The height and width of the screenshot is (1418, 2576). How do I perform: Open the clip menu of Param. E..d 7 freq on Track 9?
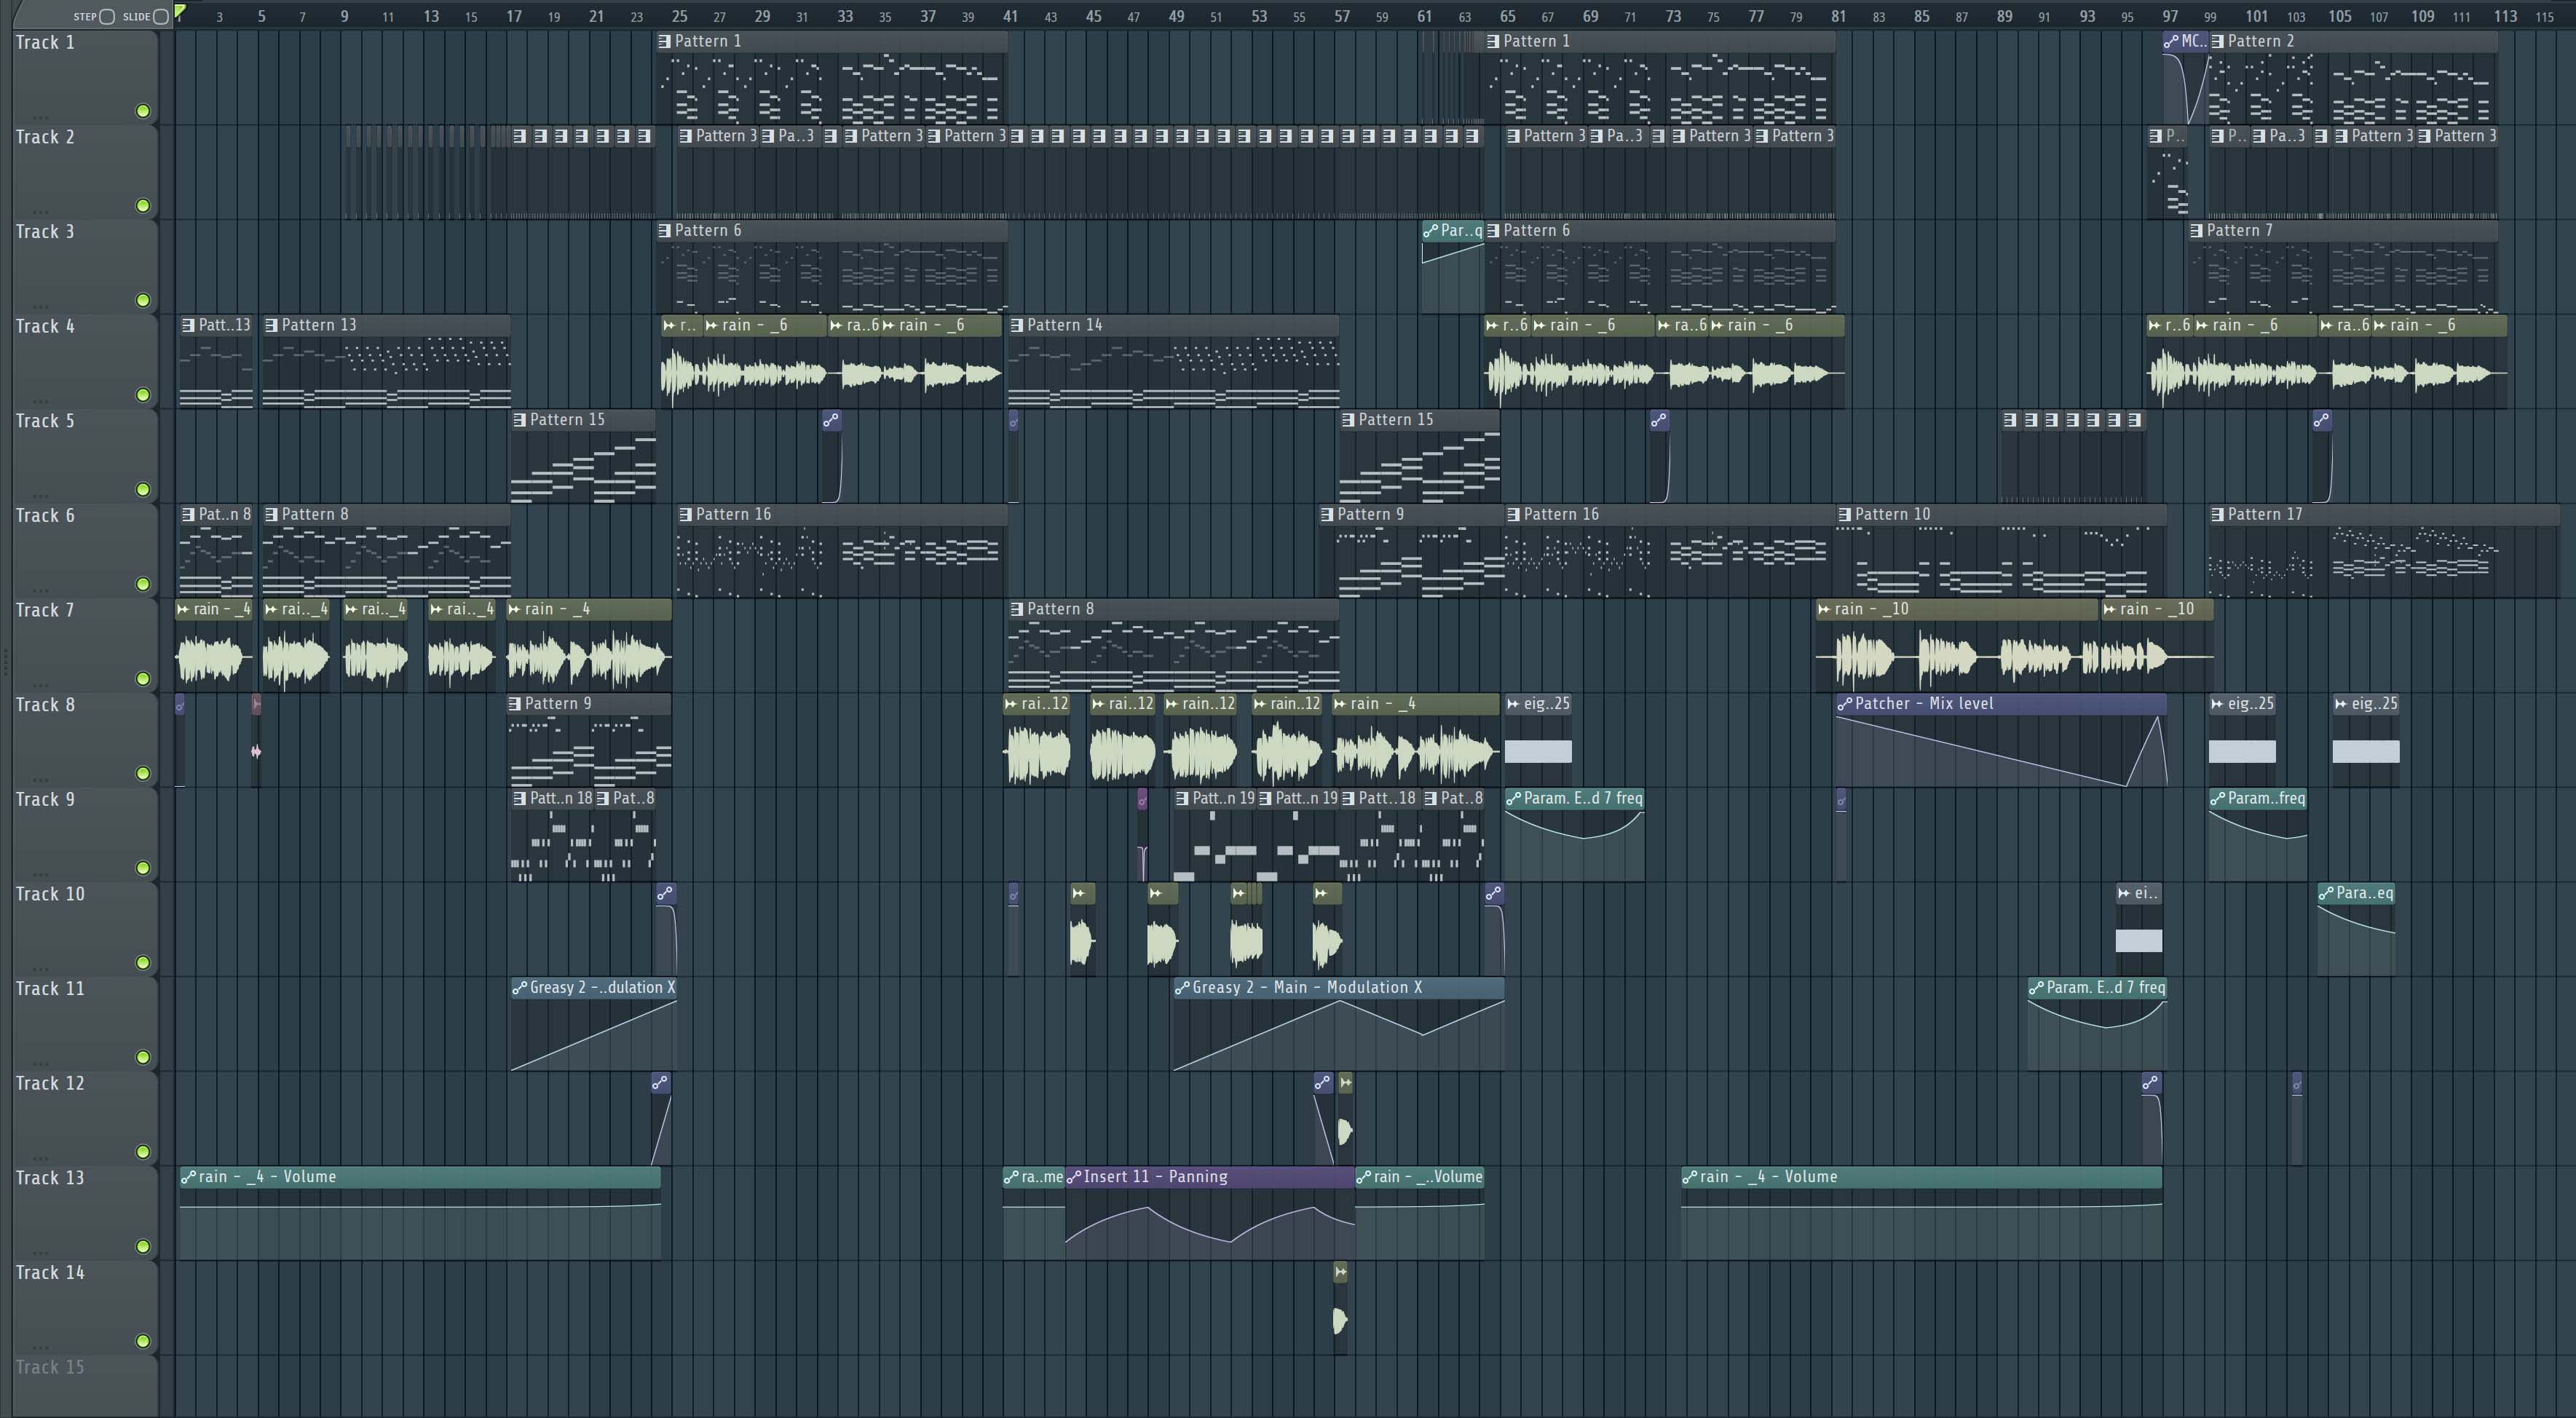[1514, 798]
